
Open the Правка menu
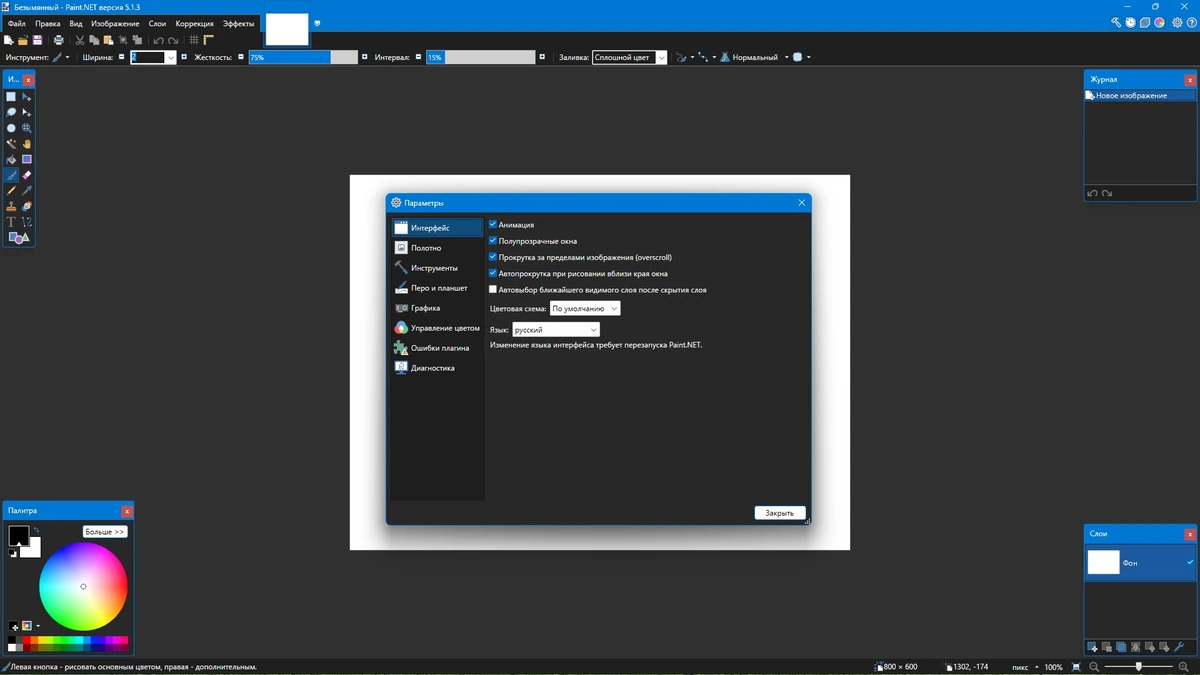[48, 23]
